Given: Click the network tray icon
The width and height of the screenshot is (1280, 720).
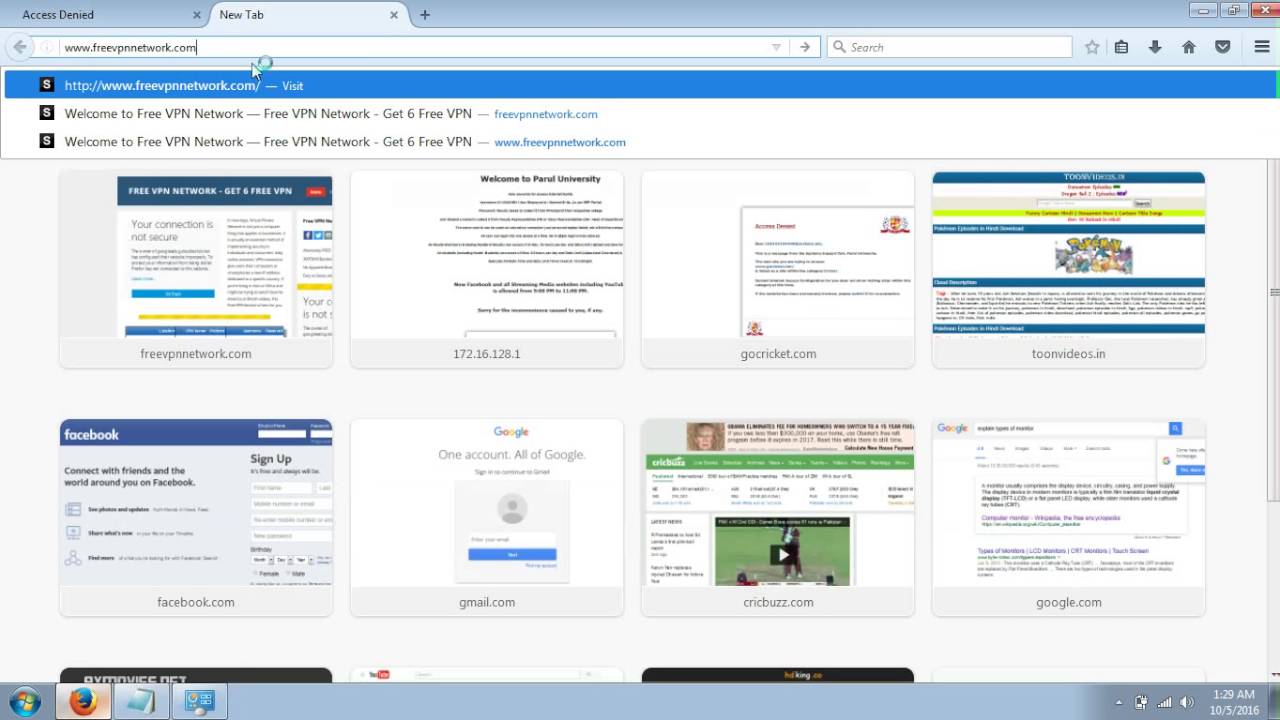Looking at the screenshot, I should (x=1163, y=702).
